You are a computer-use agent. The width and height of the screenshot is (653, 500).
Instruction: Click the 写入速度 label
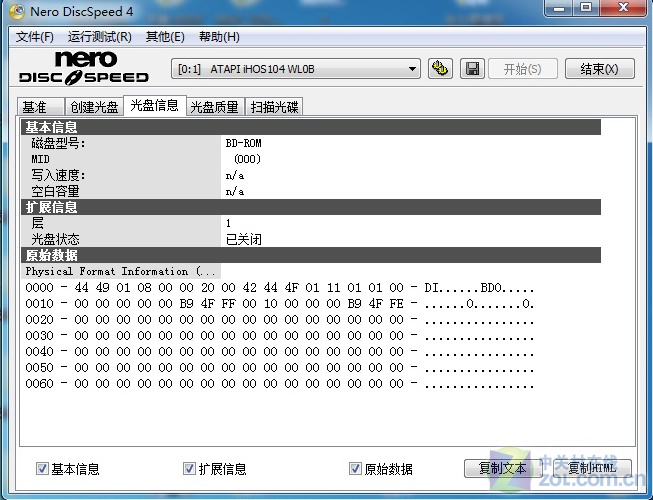pyautogui.click(x=58, y=175)
